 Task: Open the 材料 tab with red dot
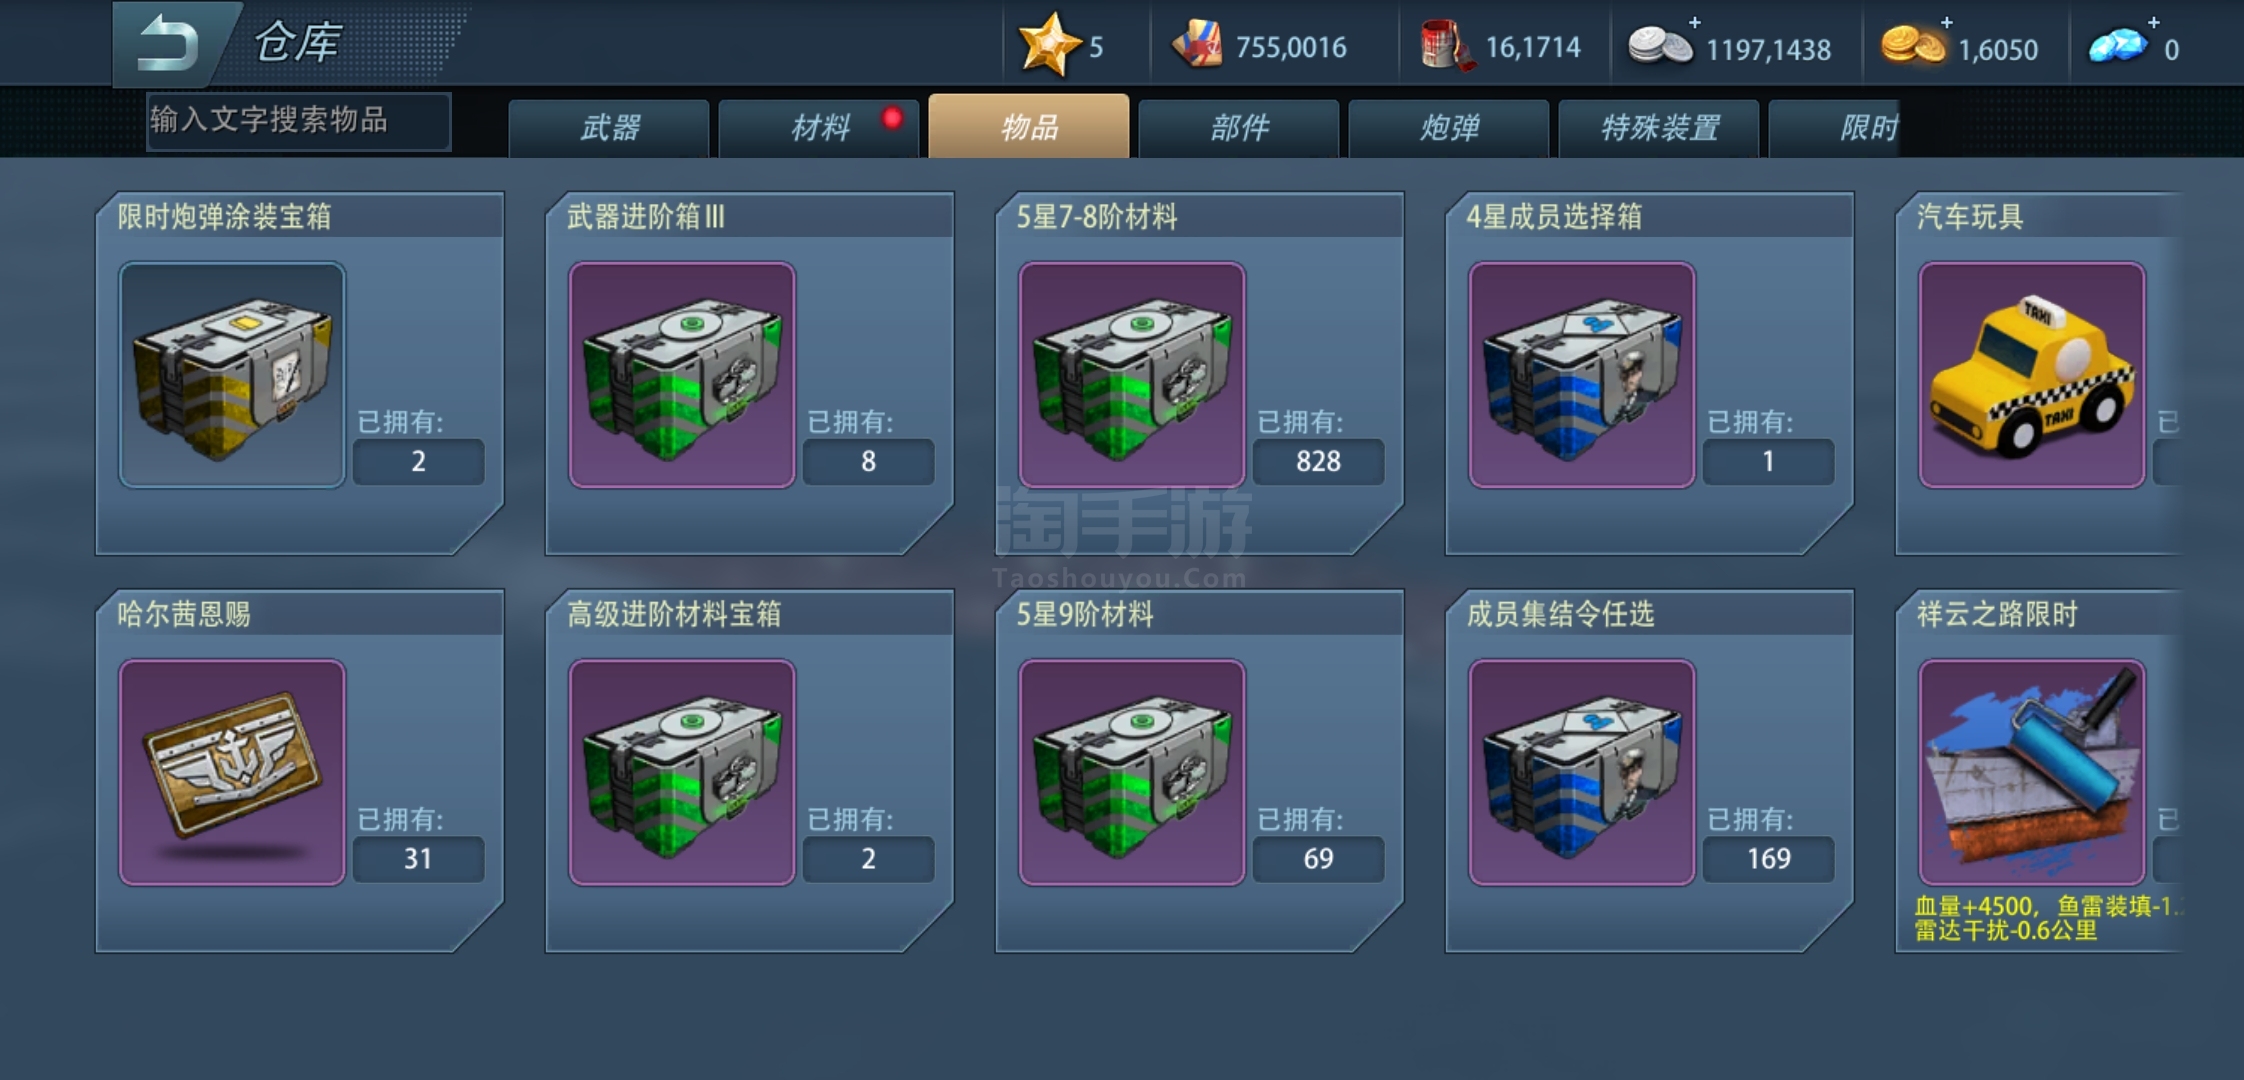(x=819, y=128)
